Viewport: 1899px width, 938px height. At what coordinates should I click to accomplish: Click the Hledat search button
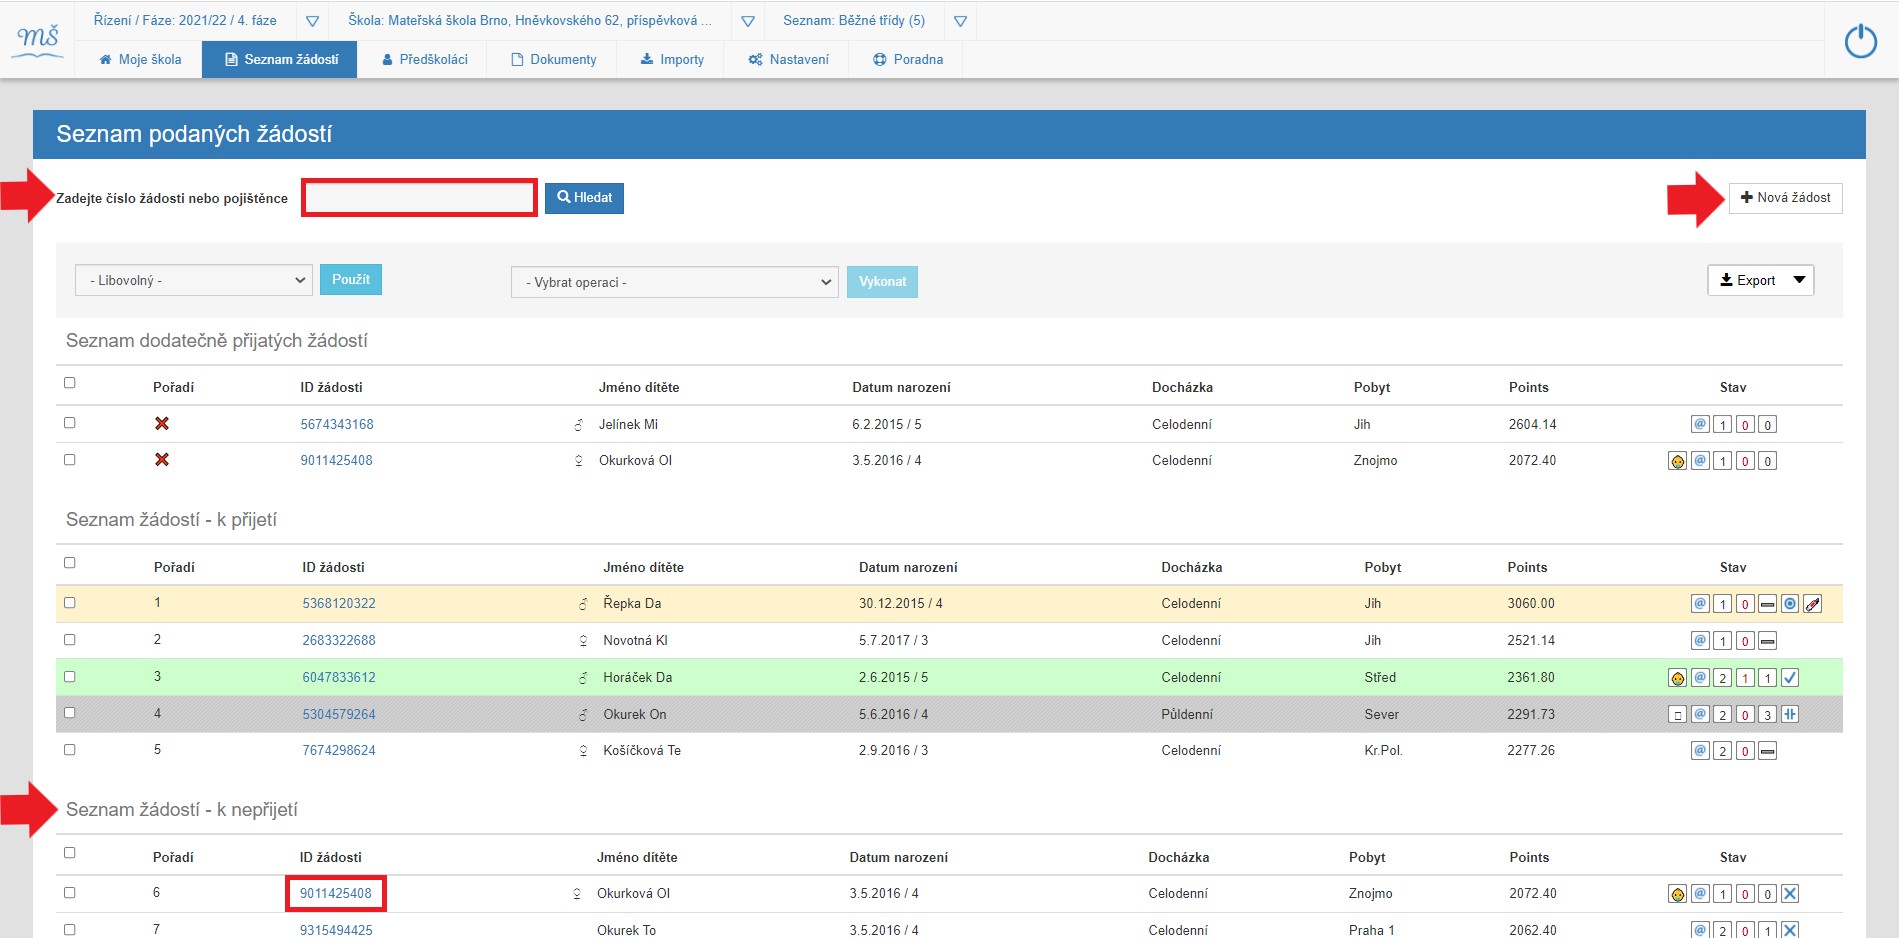click(584, 198)
